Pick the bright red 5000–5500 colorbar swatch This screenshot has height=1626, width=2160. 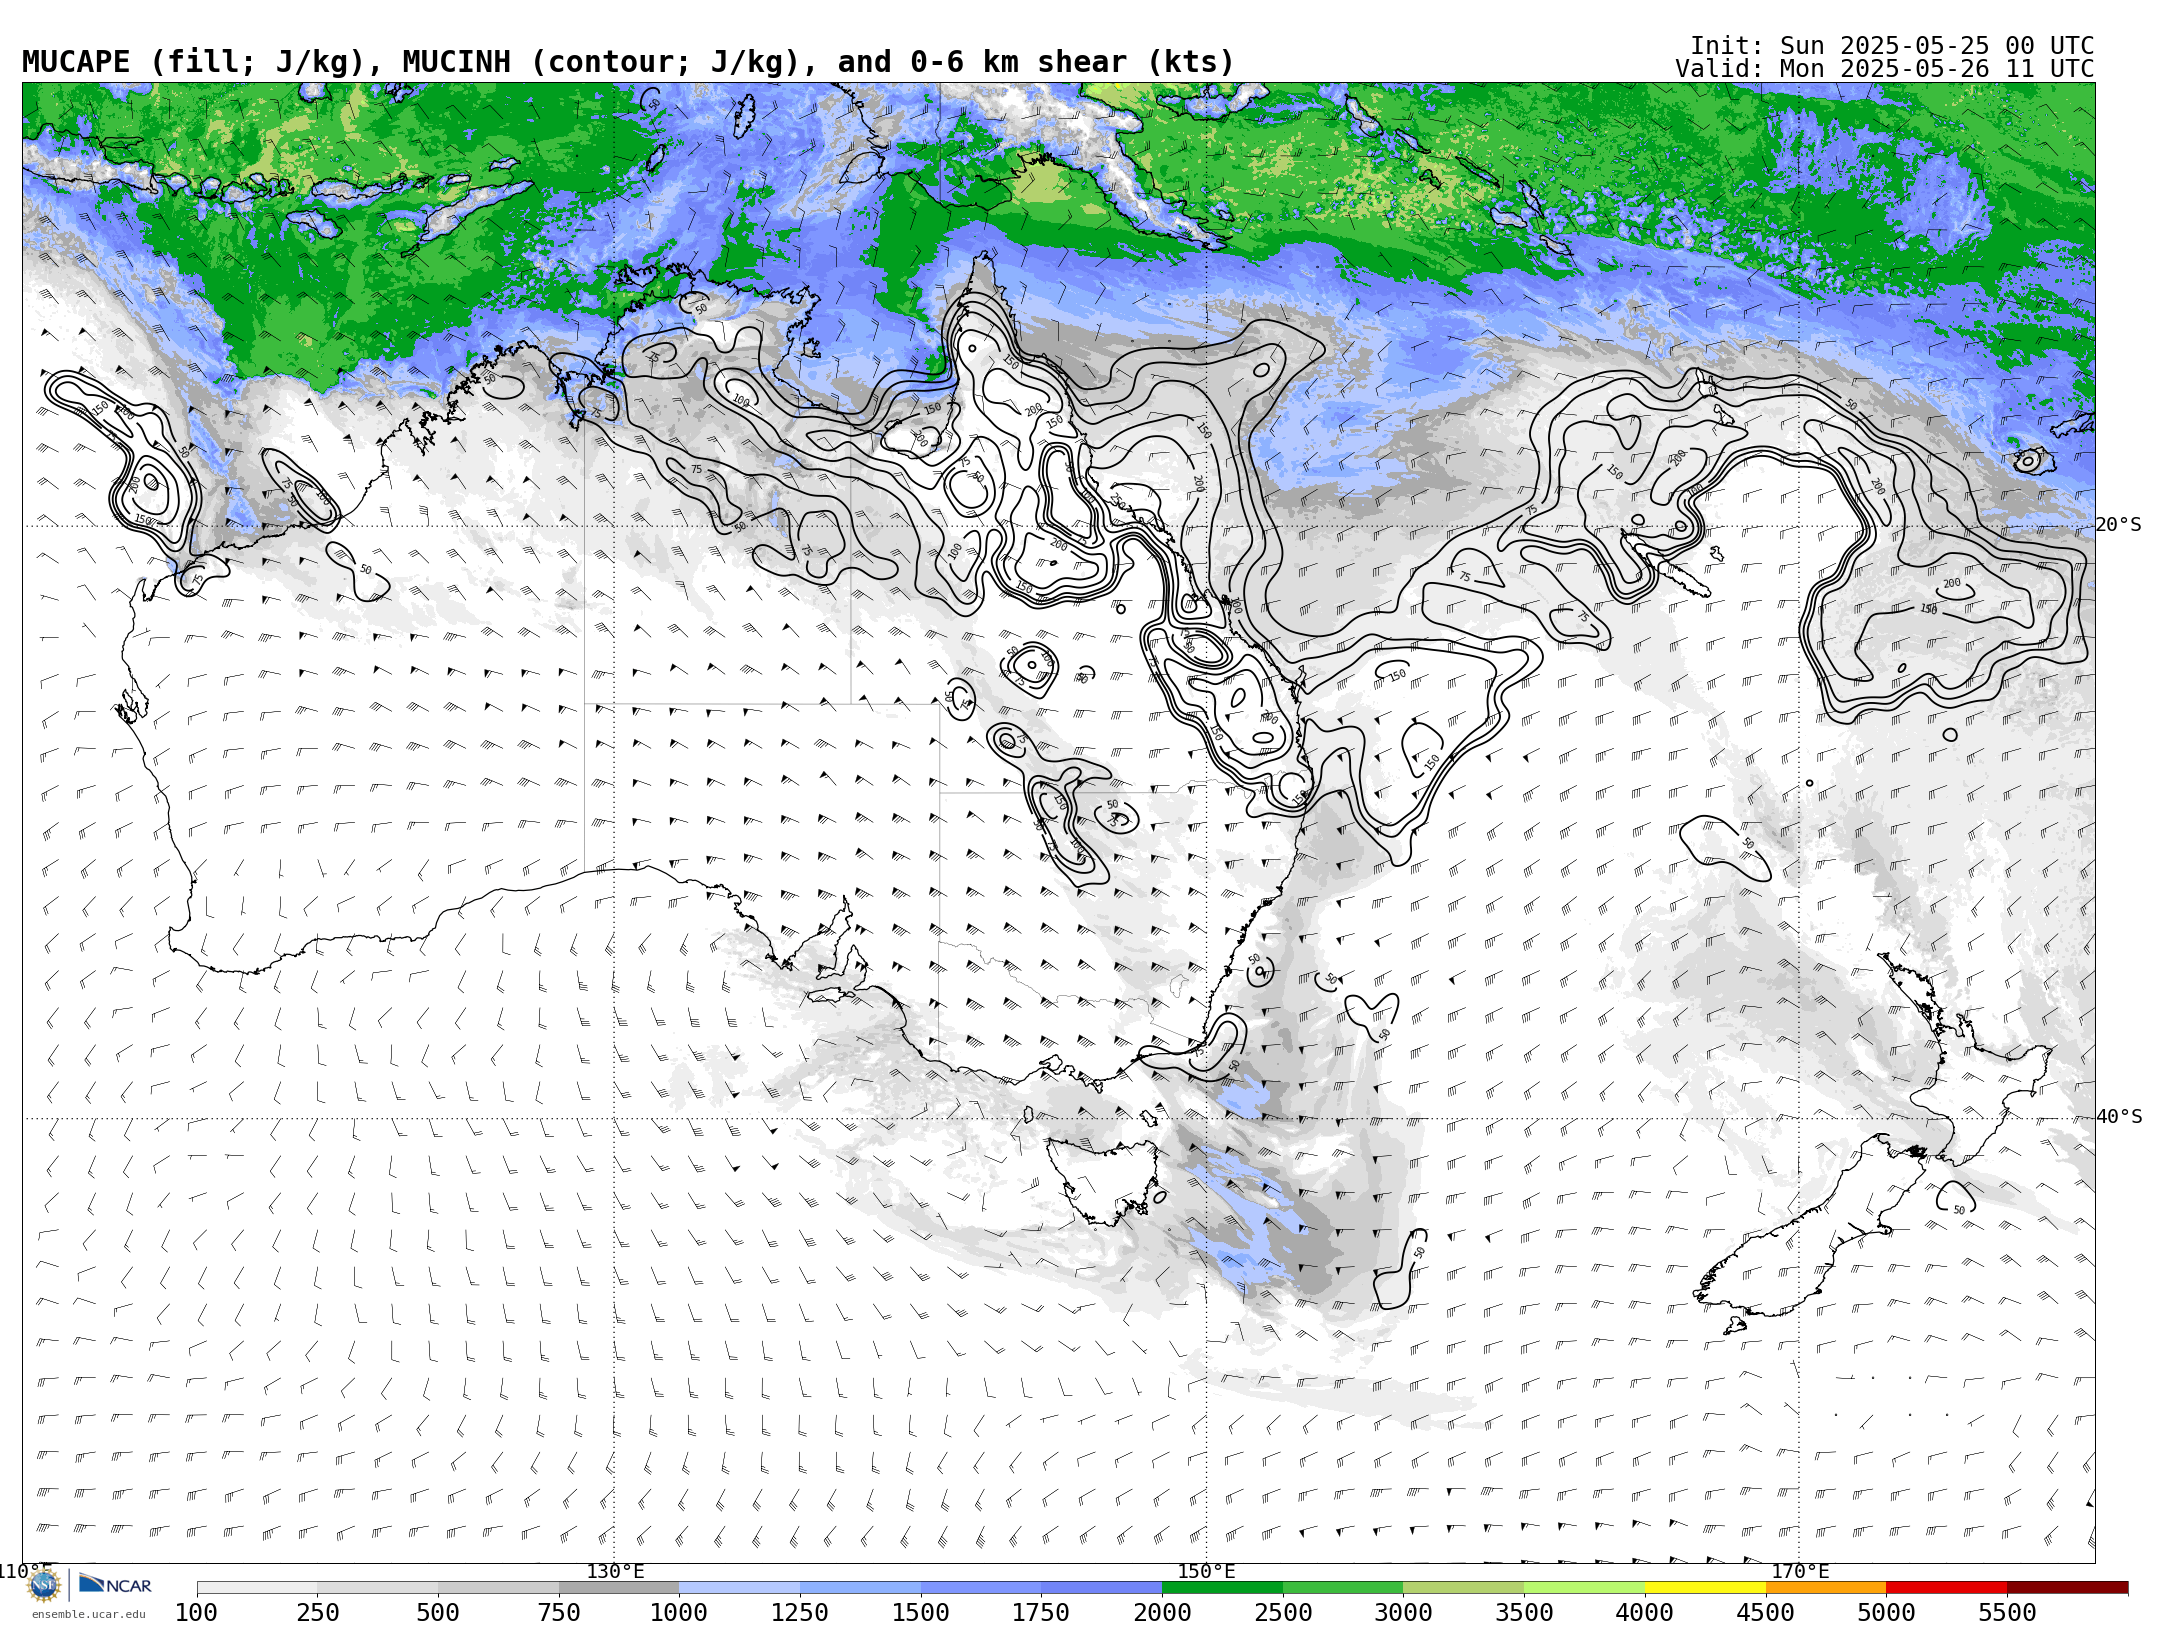click(1946, 1587)
